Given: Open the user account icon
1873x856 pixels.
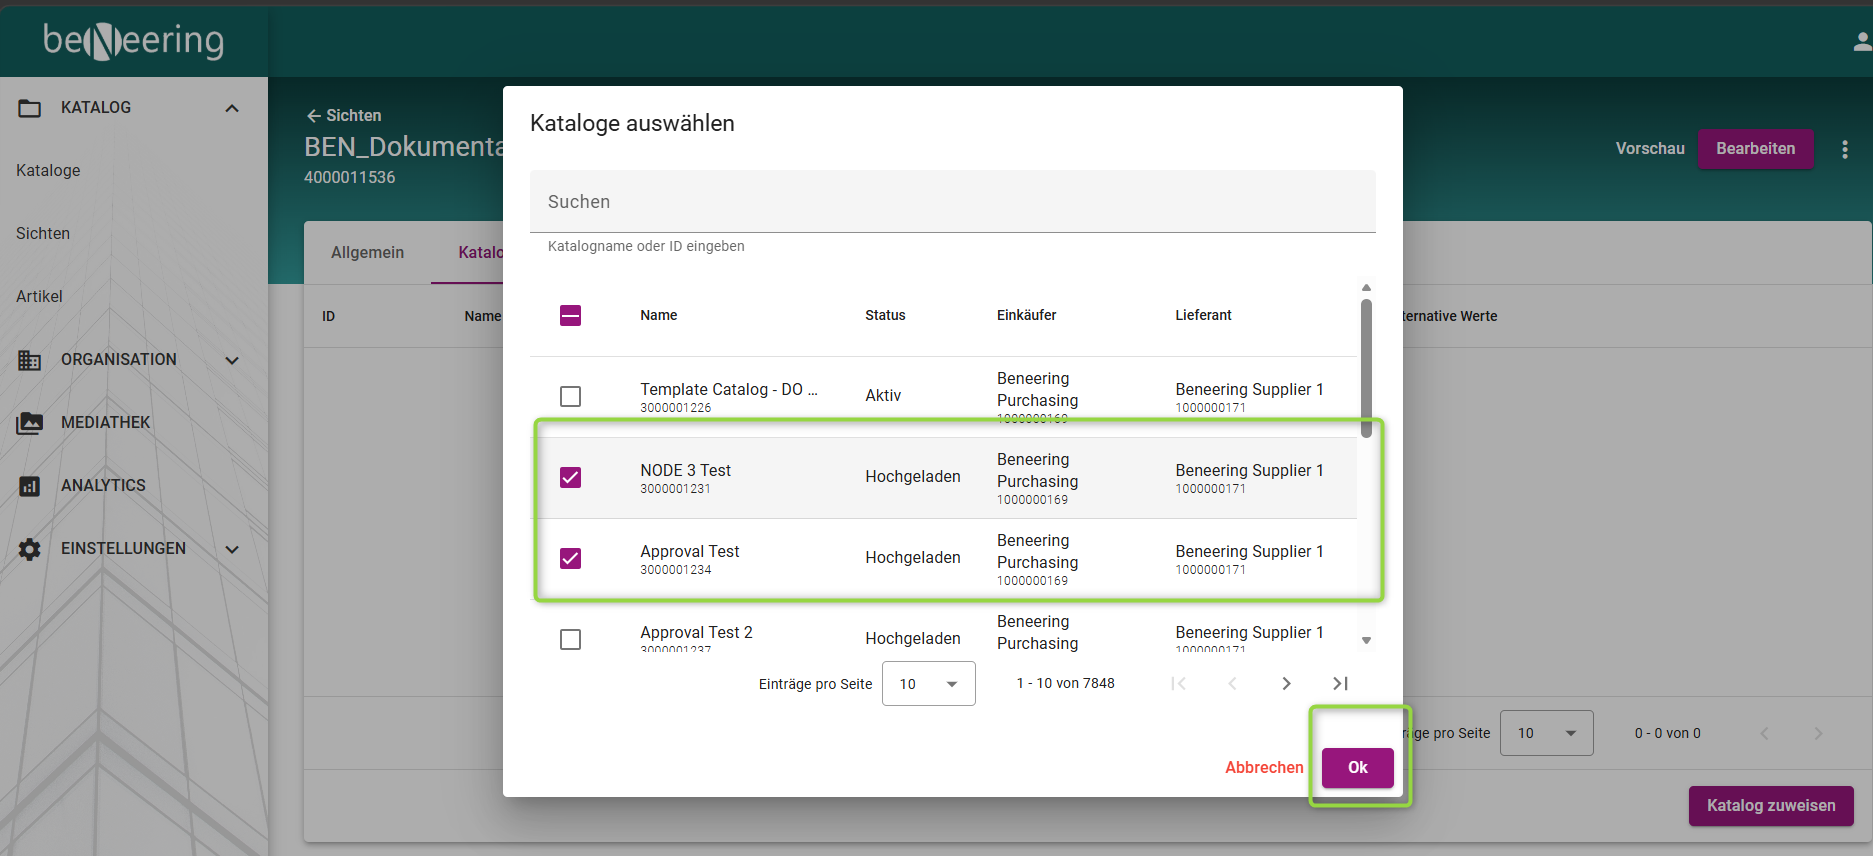Looking at the screenshot, I should click(x=1862, y=41).
